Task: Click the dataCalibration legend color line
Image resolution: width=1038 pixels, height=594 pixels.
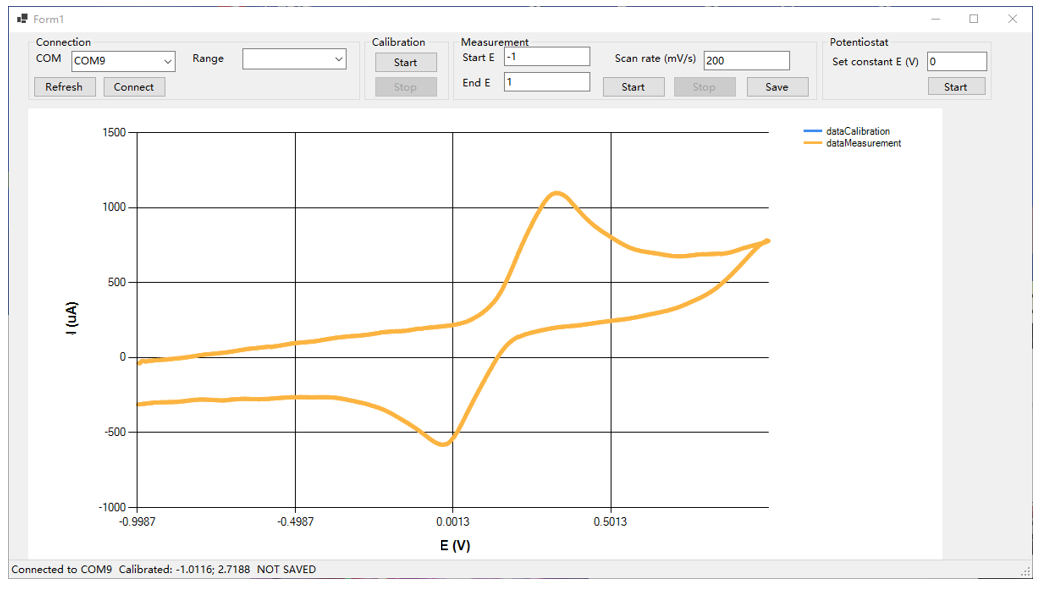Action: click(812, 131)
